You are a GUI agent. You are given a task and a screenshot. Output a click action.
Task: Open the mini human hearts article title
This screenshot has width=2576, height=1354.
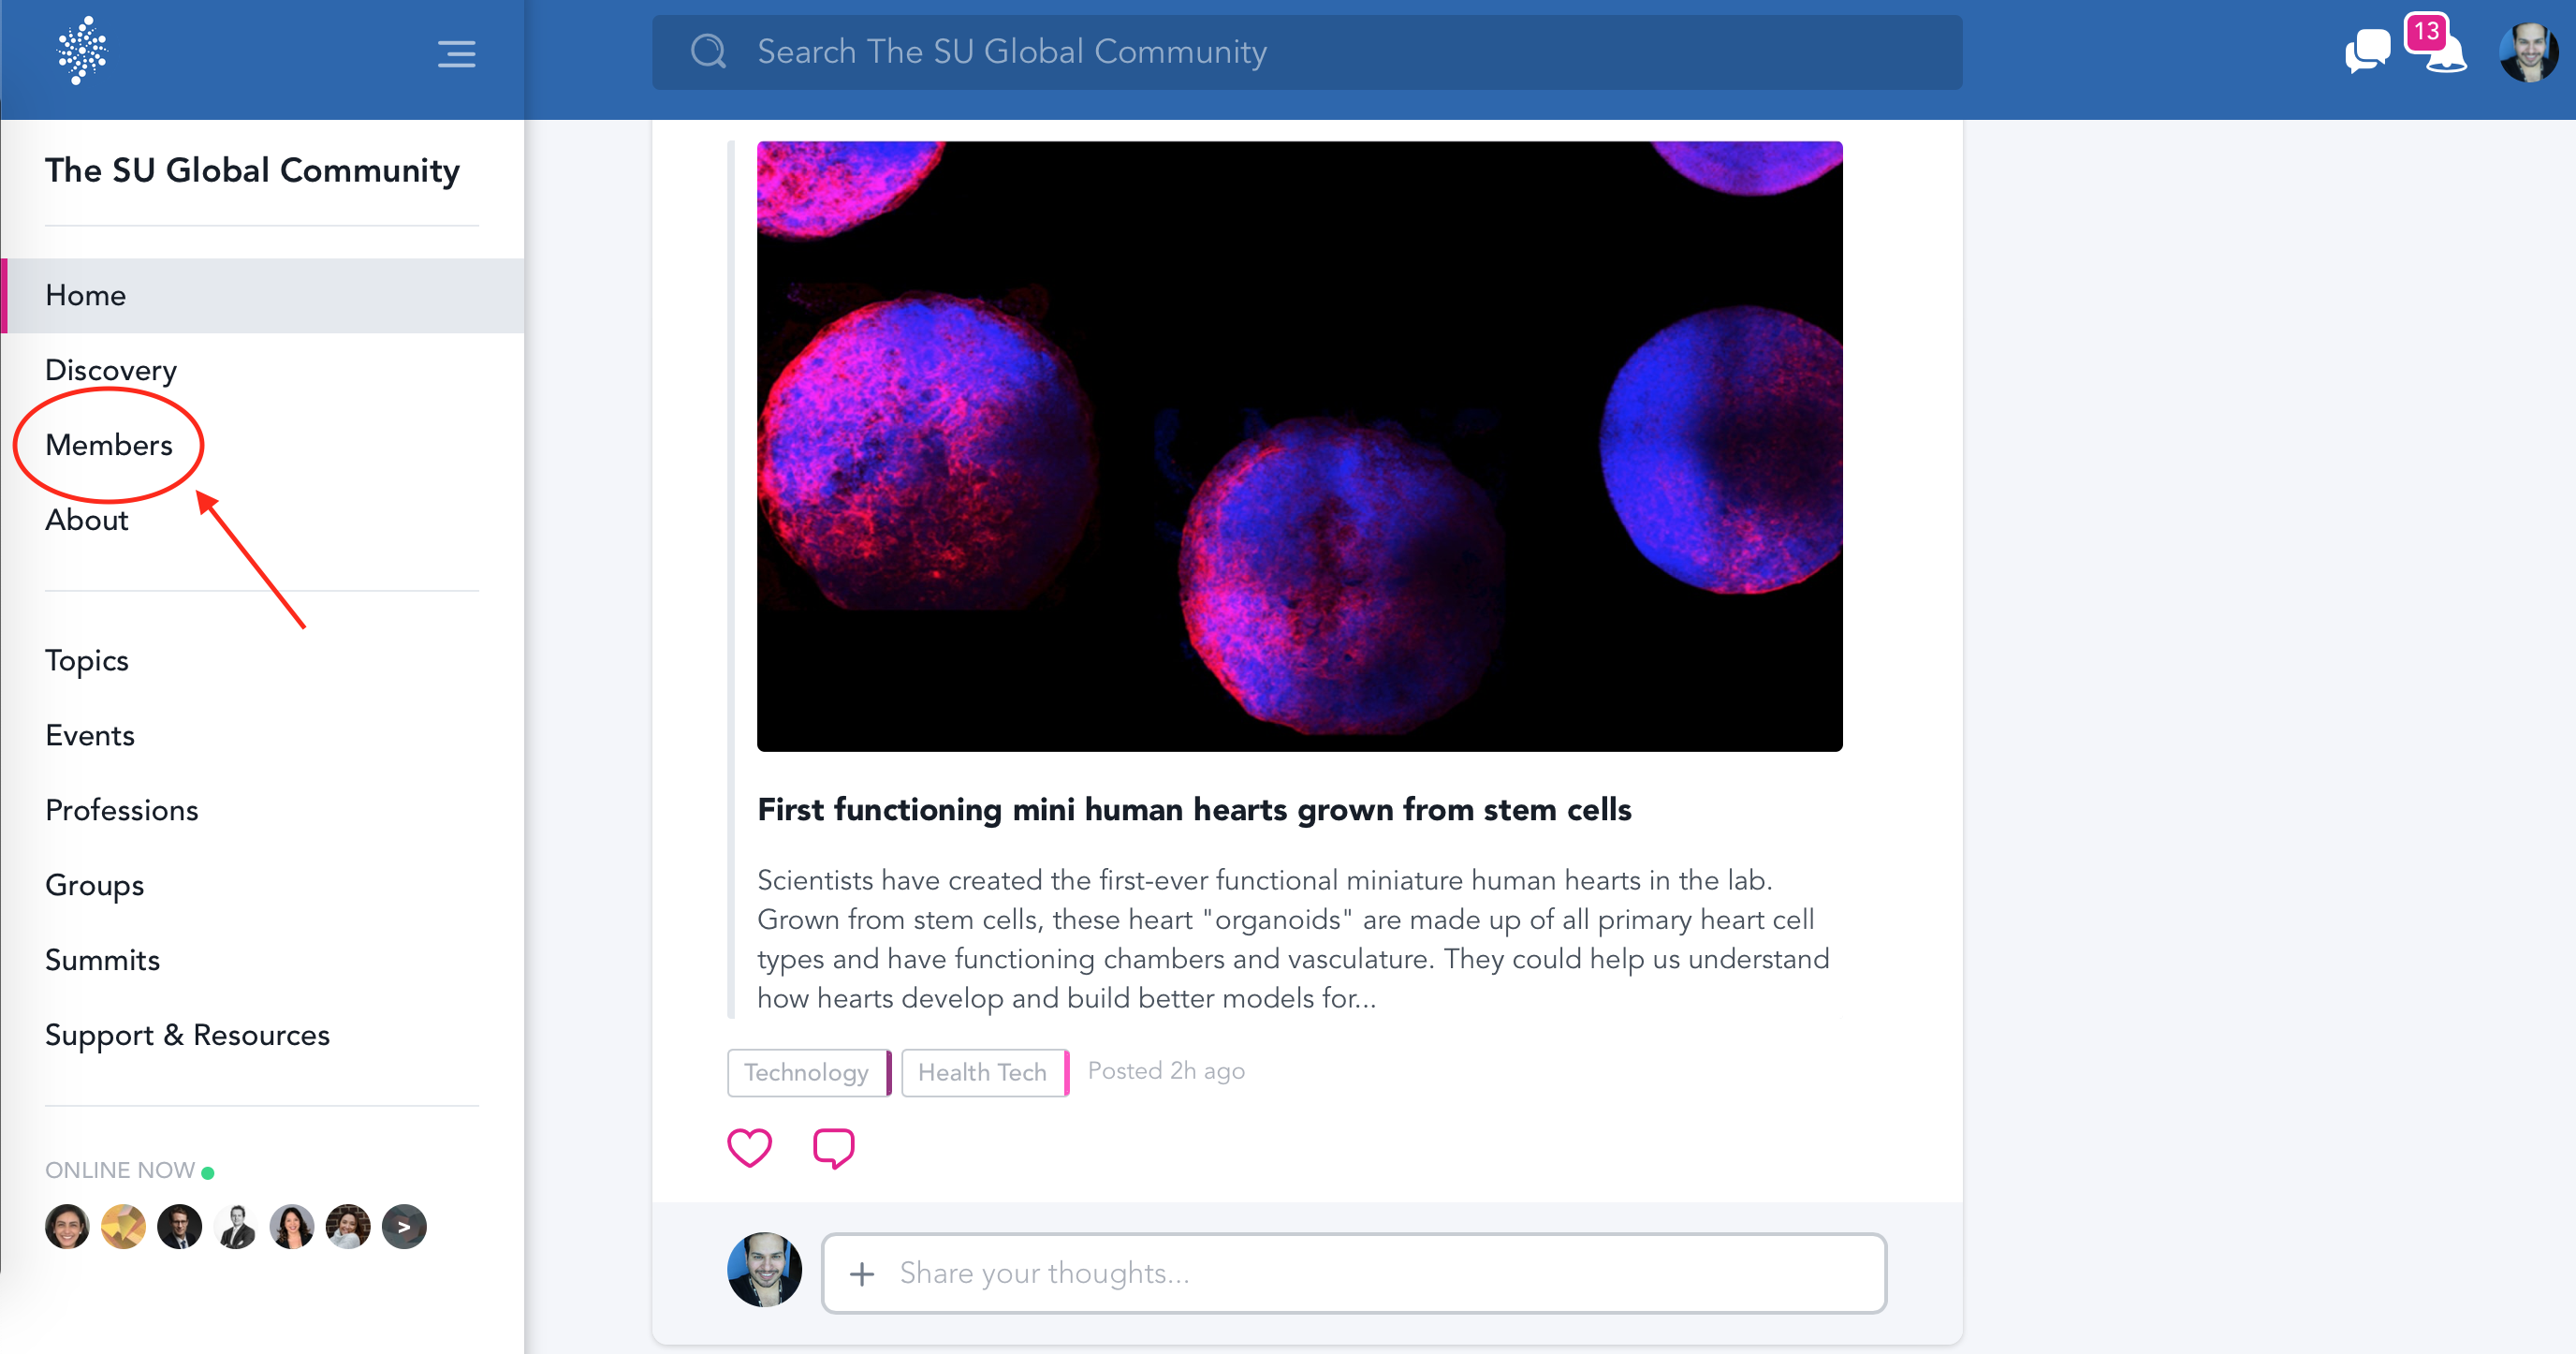[x=1194, y=809]
